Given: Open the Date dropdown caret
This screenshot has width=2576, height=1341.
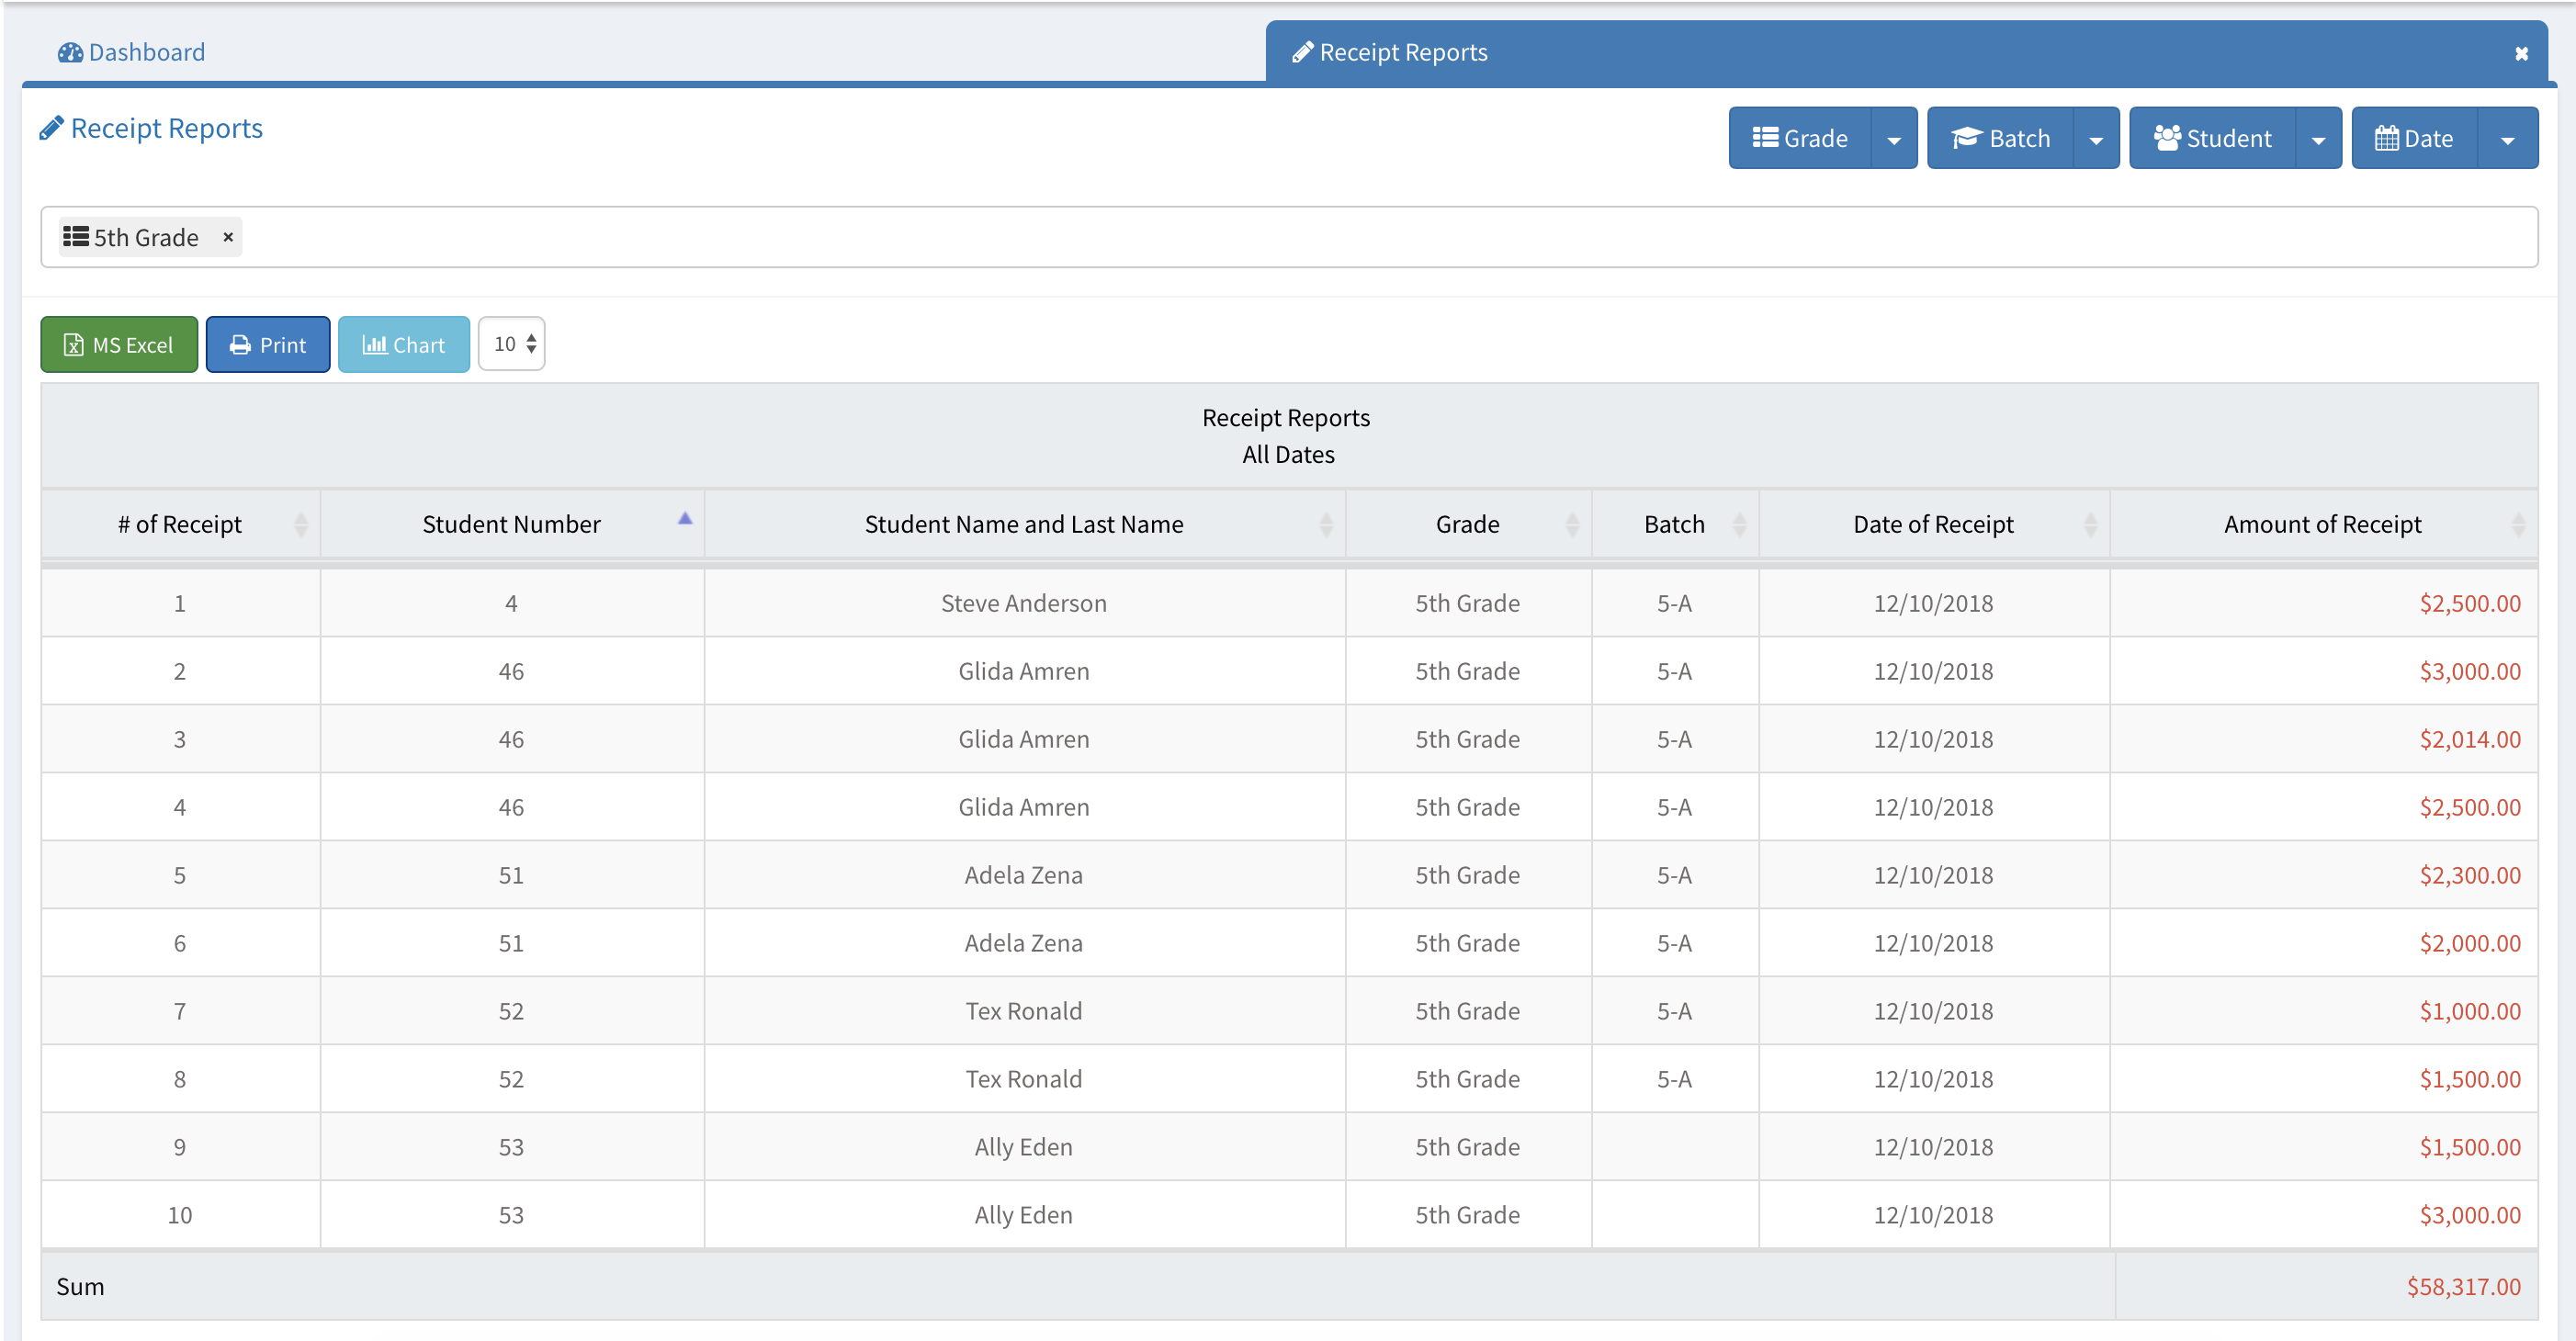Looking at the screenshot, I should 2507,139.
